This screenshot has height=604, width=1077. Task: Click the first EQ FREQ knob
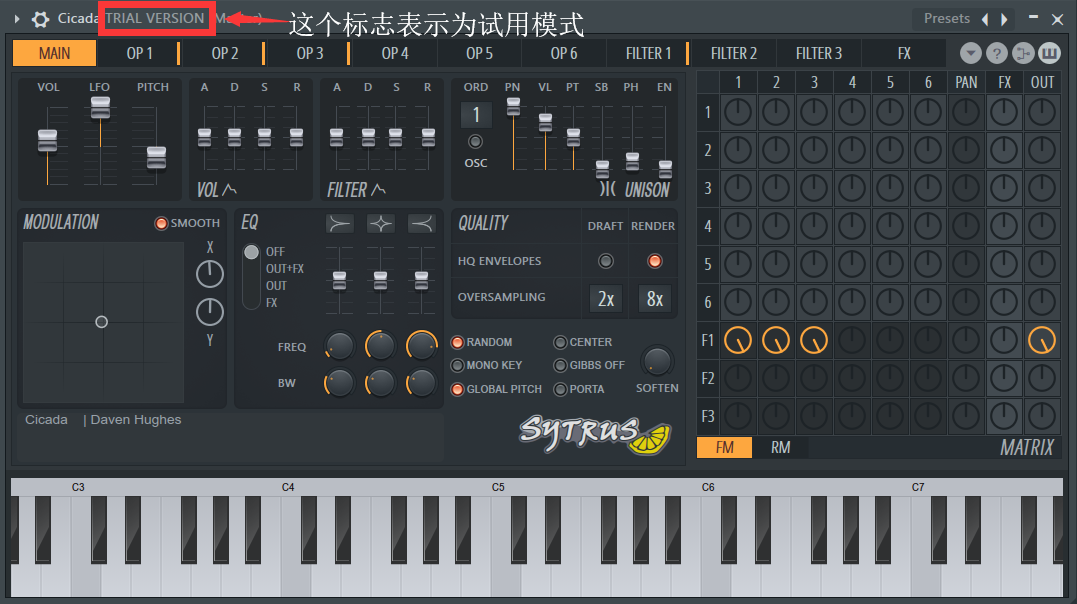(339, 346)
